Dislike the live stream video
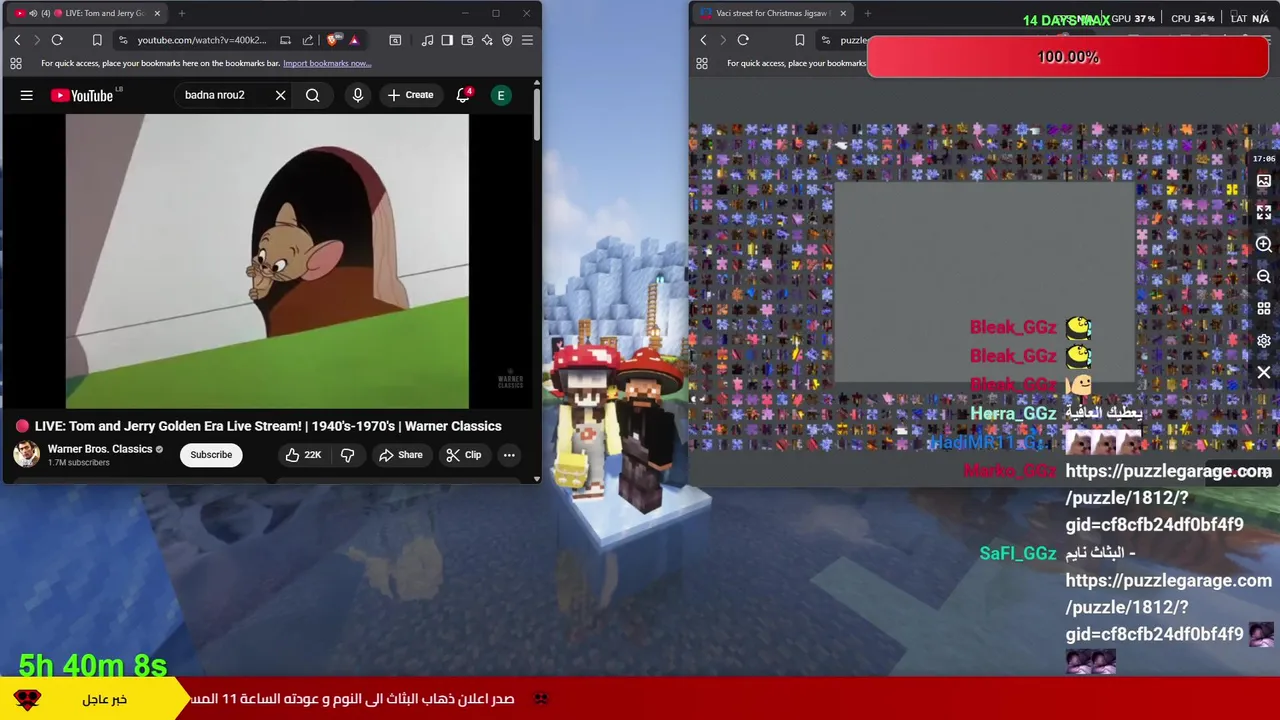The width and height of the screenshot is (1280, 720). 348,455
